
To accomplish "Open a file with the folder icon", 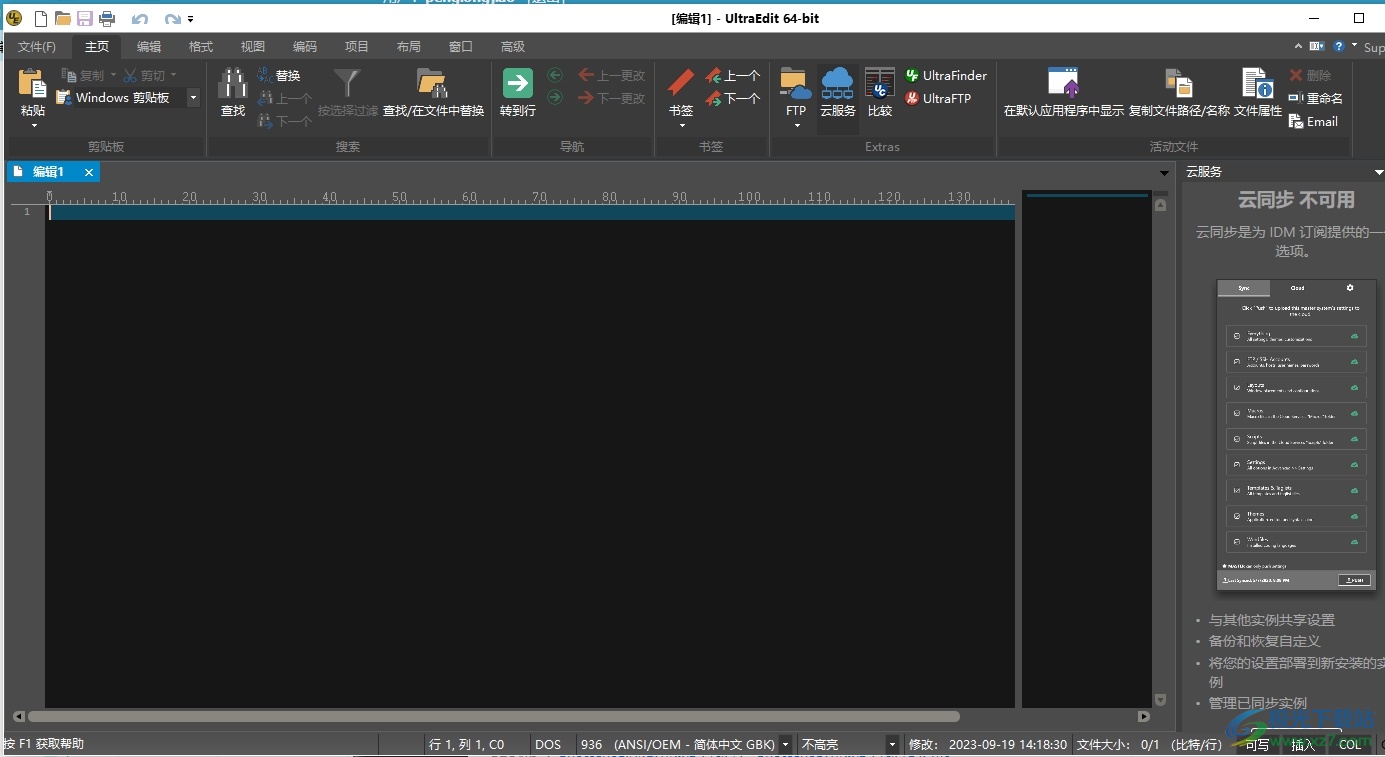I will click(63, 18).
